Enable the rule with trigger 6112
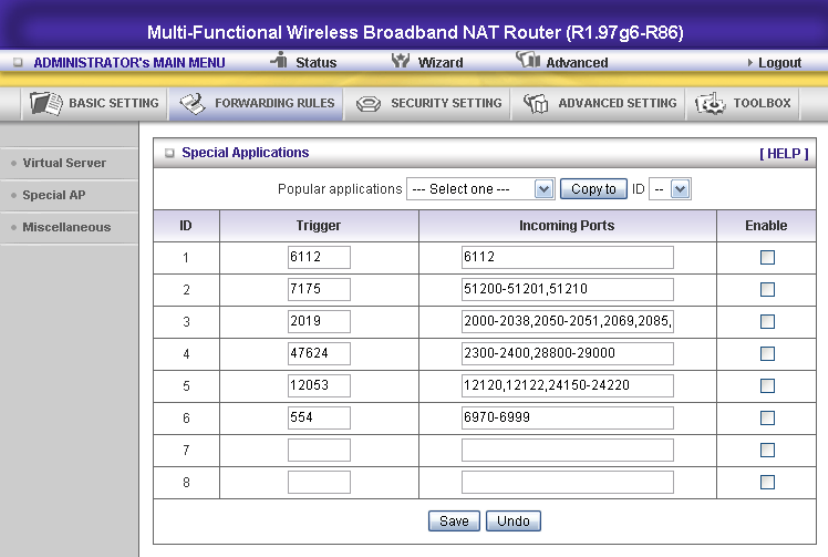The width and height of the screenshot is (828, 557). (767, 257)
